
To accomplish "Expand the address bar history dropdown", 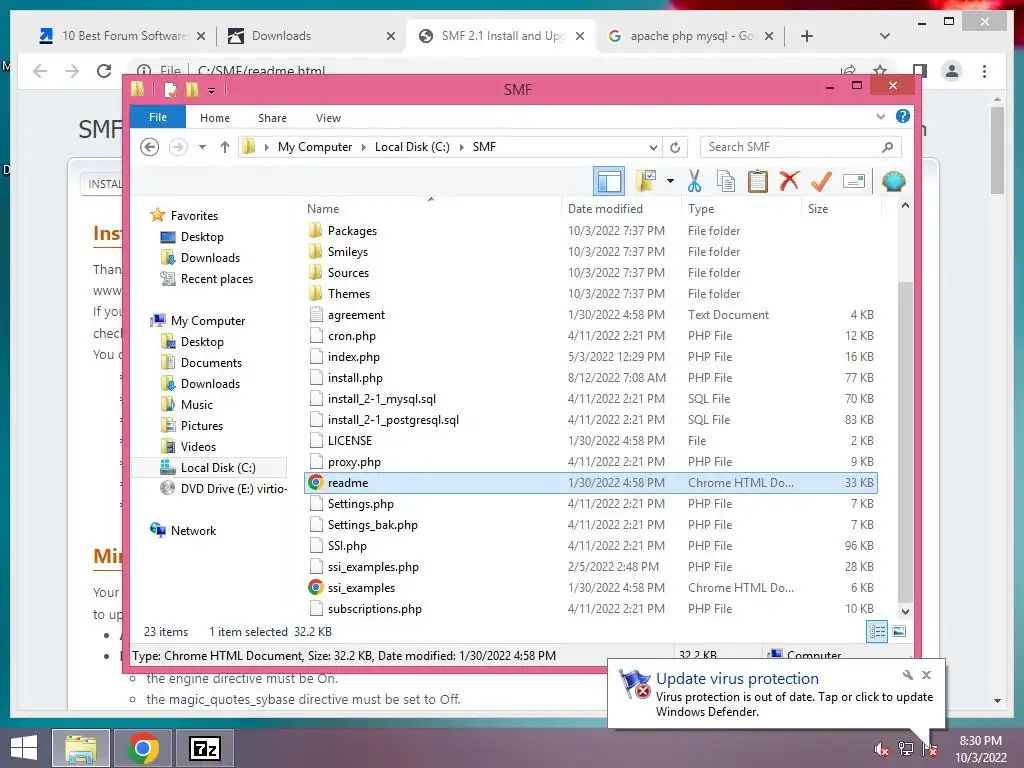I will click(x=653, y=147).
